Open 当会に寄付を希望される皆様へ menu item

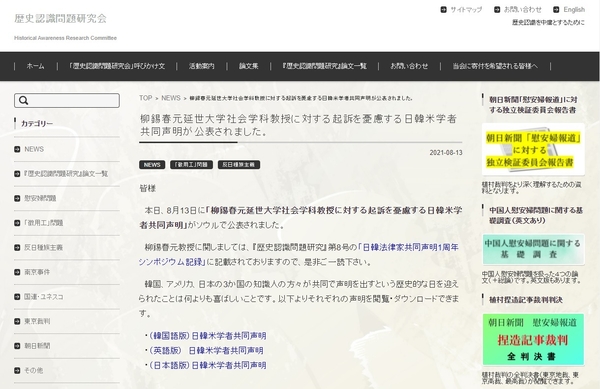pos(495,66)
